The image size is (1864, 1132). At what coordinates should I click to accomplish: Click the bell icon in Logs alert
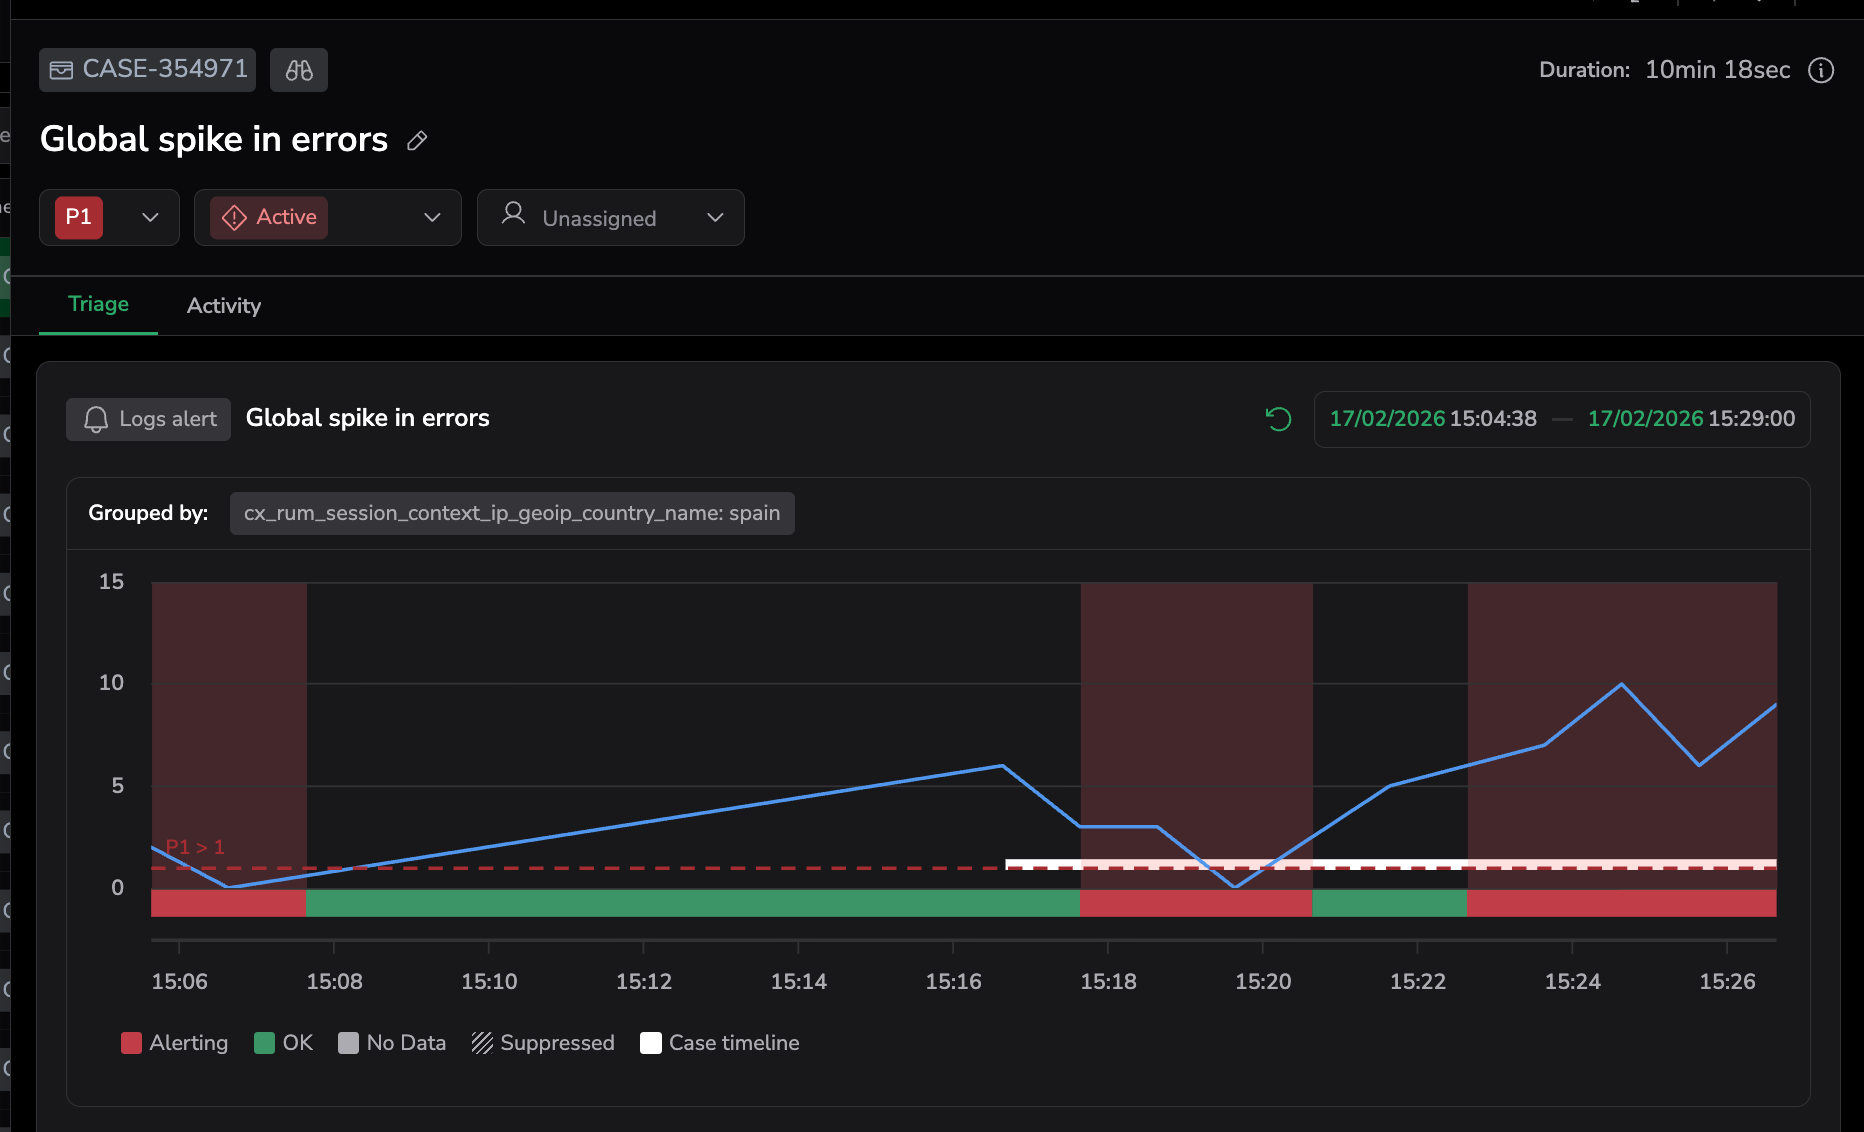96,419
